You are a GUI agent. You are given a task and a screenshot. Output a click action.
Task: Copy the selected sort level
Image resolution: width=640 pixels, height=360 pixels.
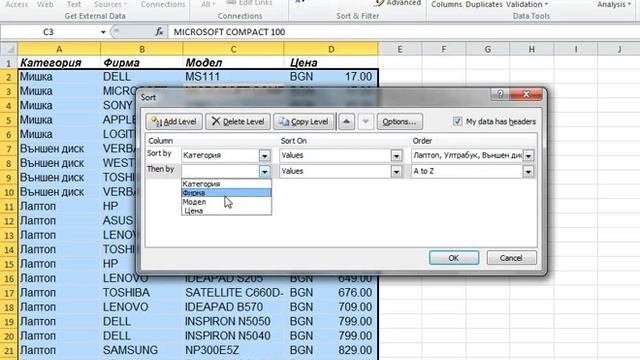tap(303, 122)
